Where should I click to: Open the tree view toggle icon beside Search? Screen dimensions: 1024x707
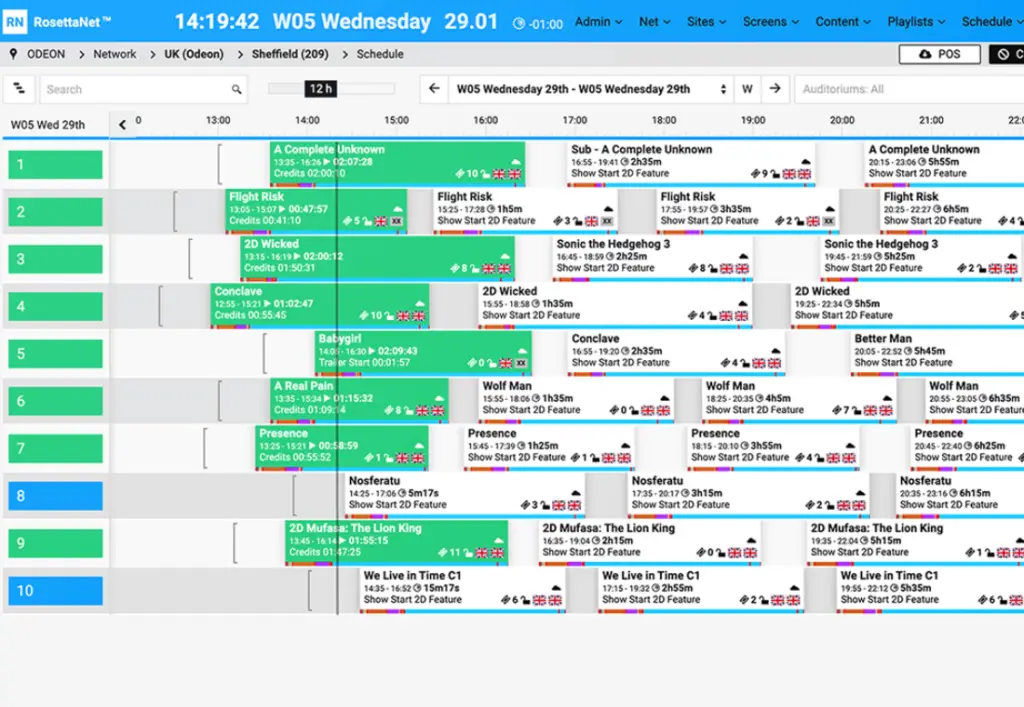tap(19, 89)
